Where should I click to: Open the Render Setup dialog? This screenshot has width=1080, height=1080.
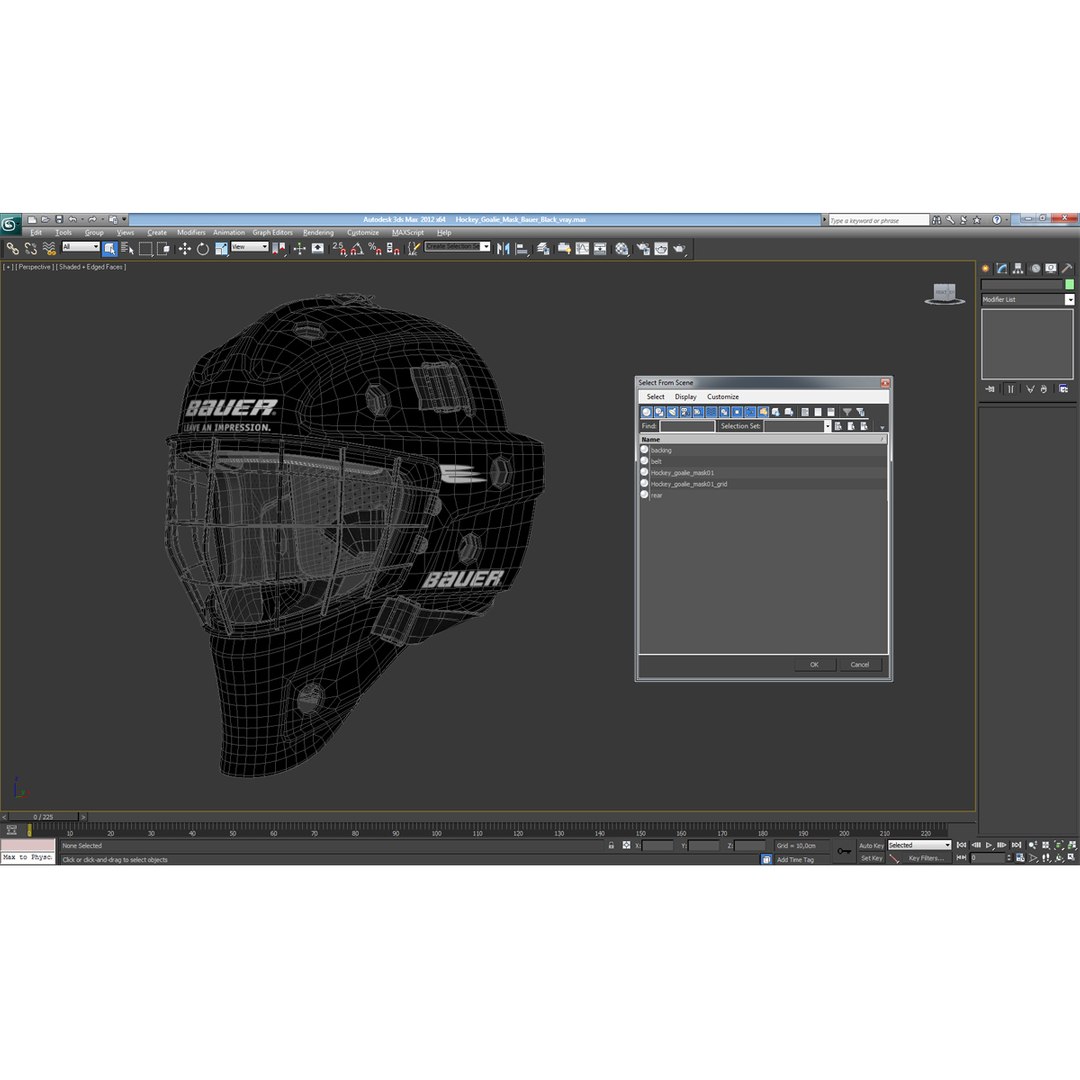point(643,249)
